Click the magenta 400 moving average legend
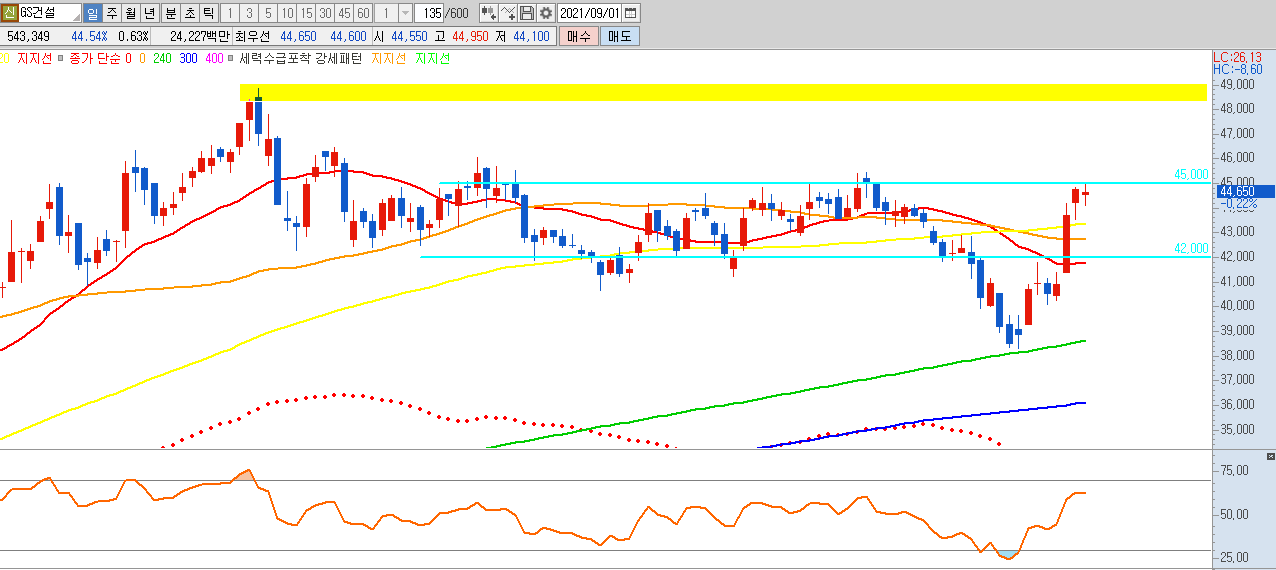Image resolution: width=1276 pixels, height=570 pixels. tap(213, 59)
